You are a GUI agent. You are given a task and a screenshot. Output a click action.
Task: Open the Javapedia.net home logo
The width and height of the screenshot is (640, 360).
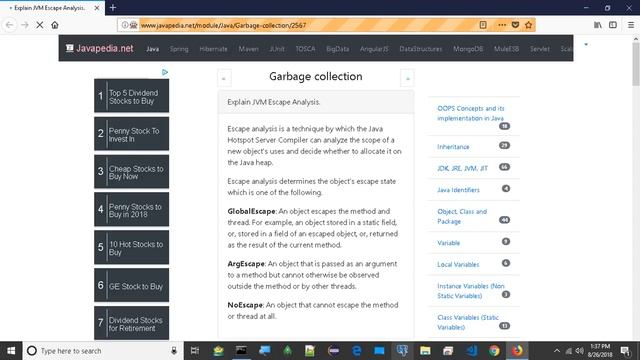point(100,48)
